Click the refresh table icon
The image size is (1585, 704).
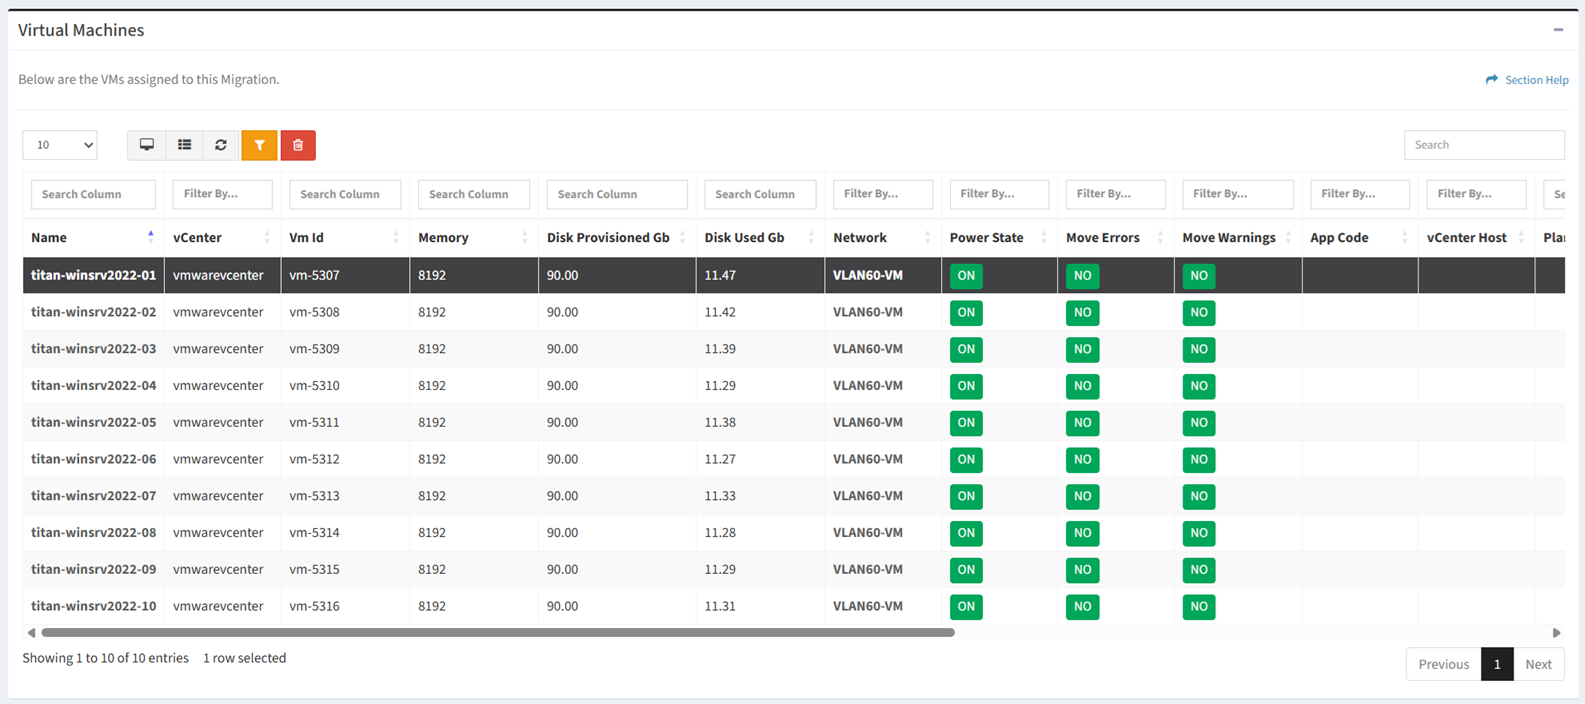221,145
